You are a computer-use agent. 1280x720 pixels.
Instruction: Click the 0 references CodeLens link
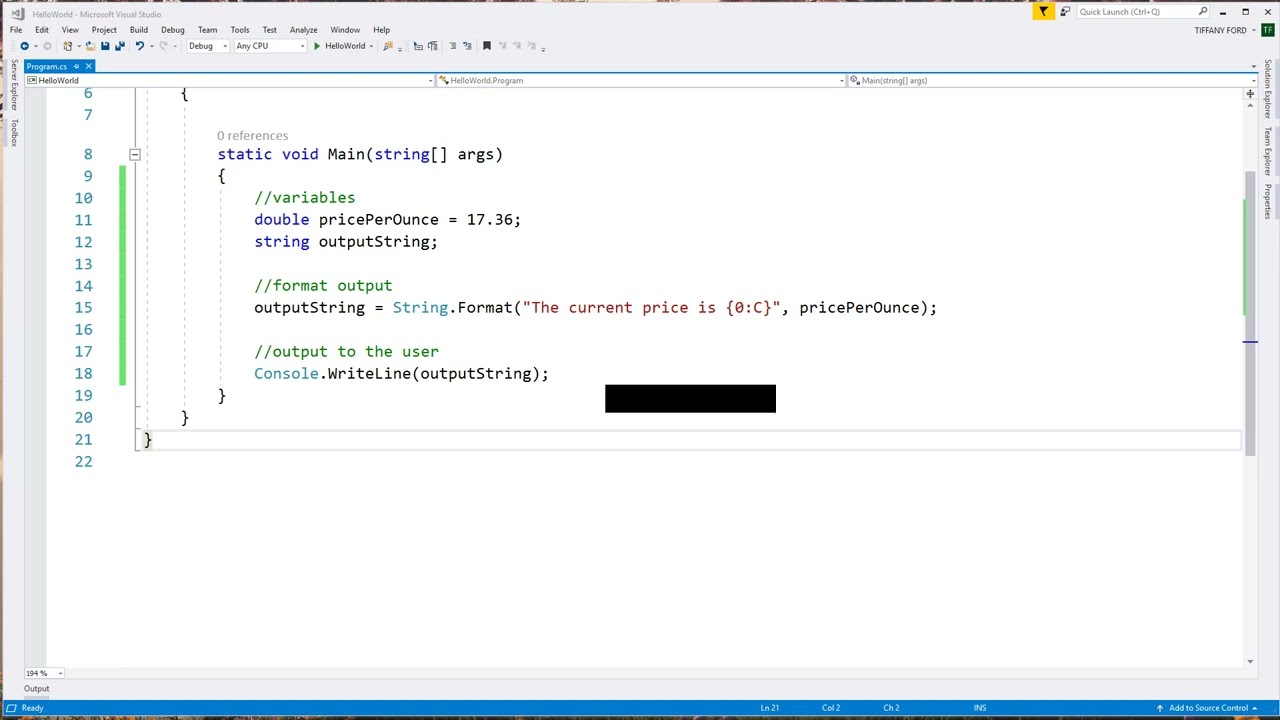pyautogui.click(x=252, y=136)
